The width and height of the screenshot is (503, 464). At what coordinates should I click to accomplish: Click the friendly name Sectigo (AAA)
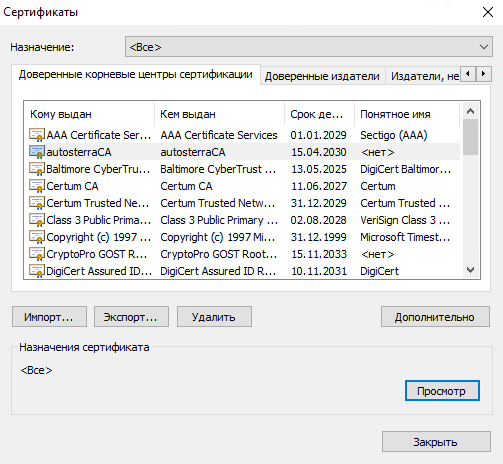point(394,135)
